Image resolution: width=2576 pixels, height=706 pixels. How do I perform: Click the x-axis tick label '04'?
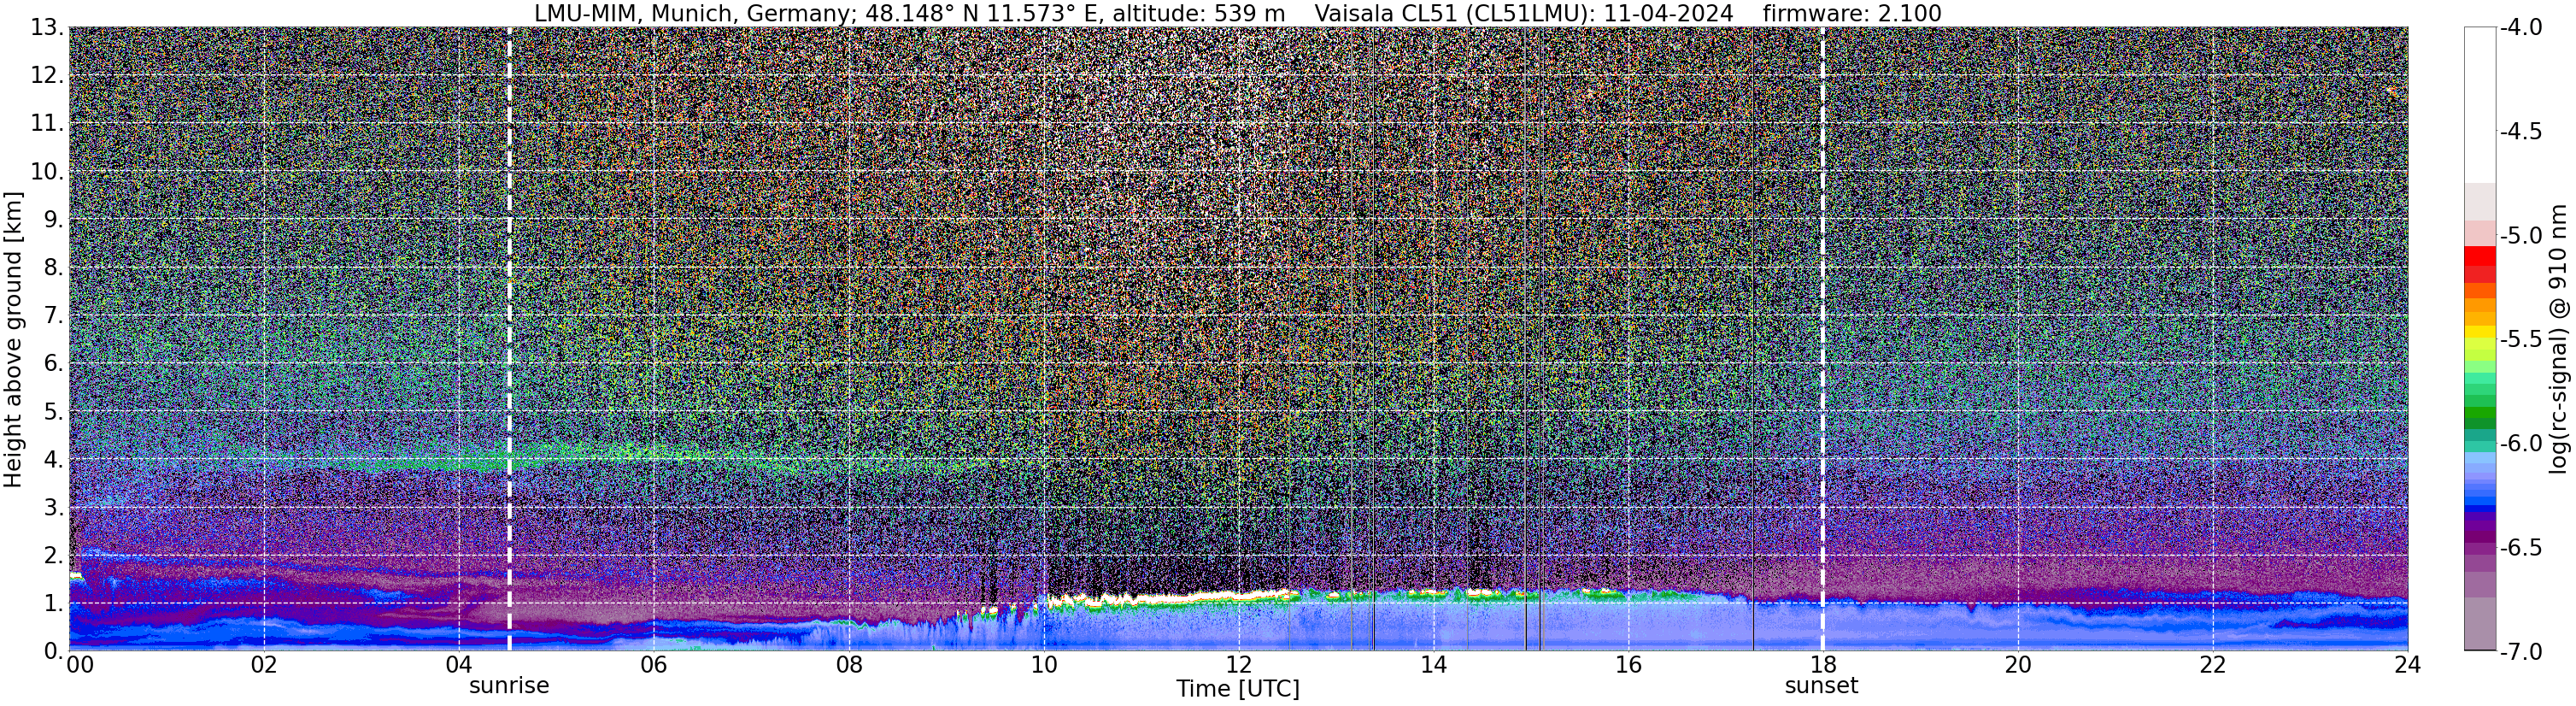[x=458, y=665]
